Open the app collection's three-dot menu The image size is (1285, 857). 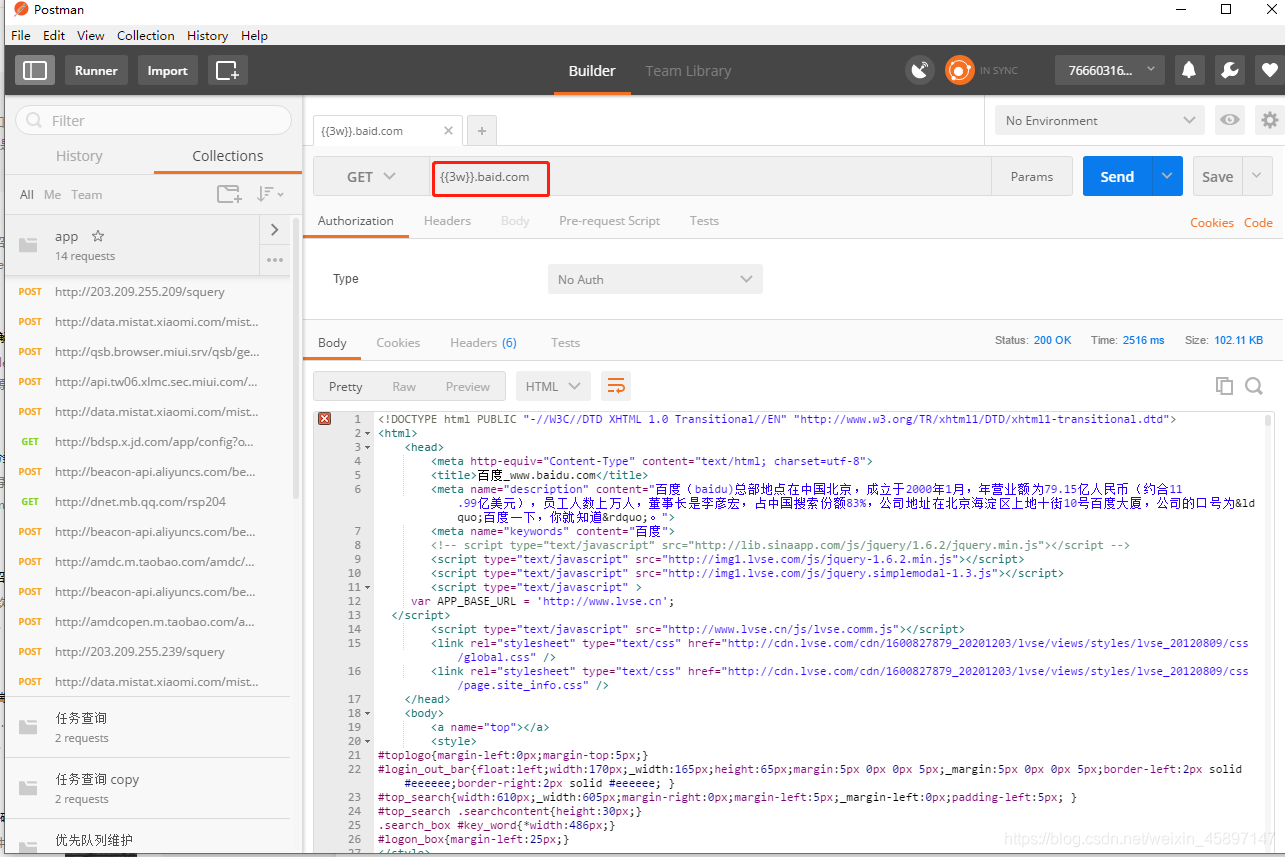(x=275, y=260)
